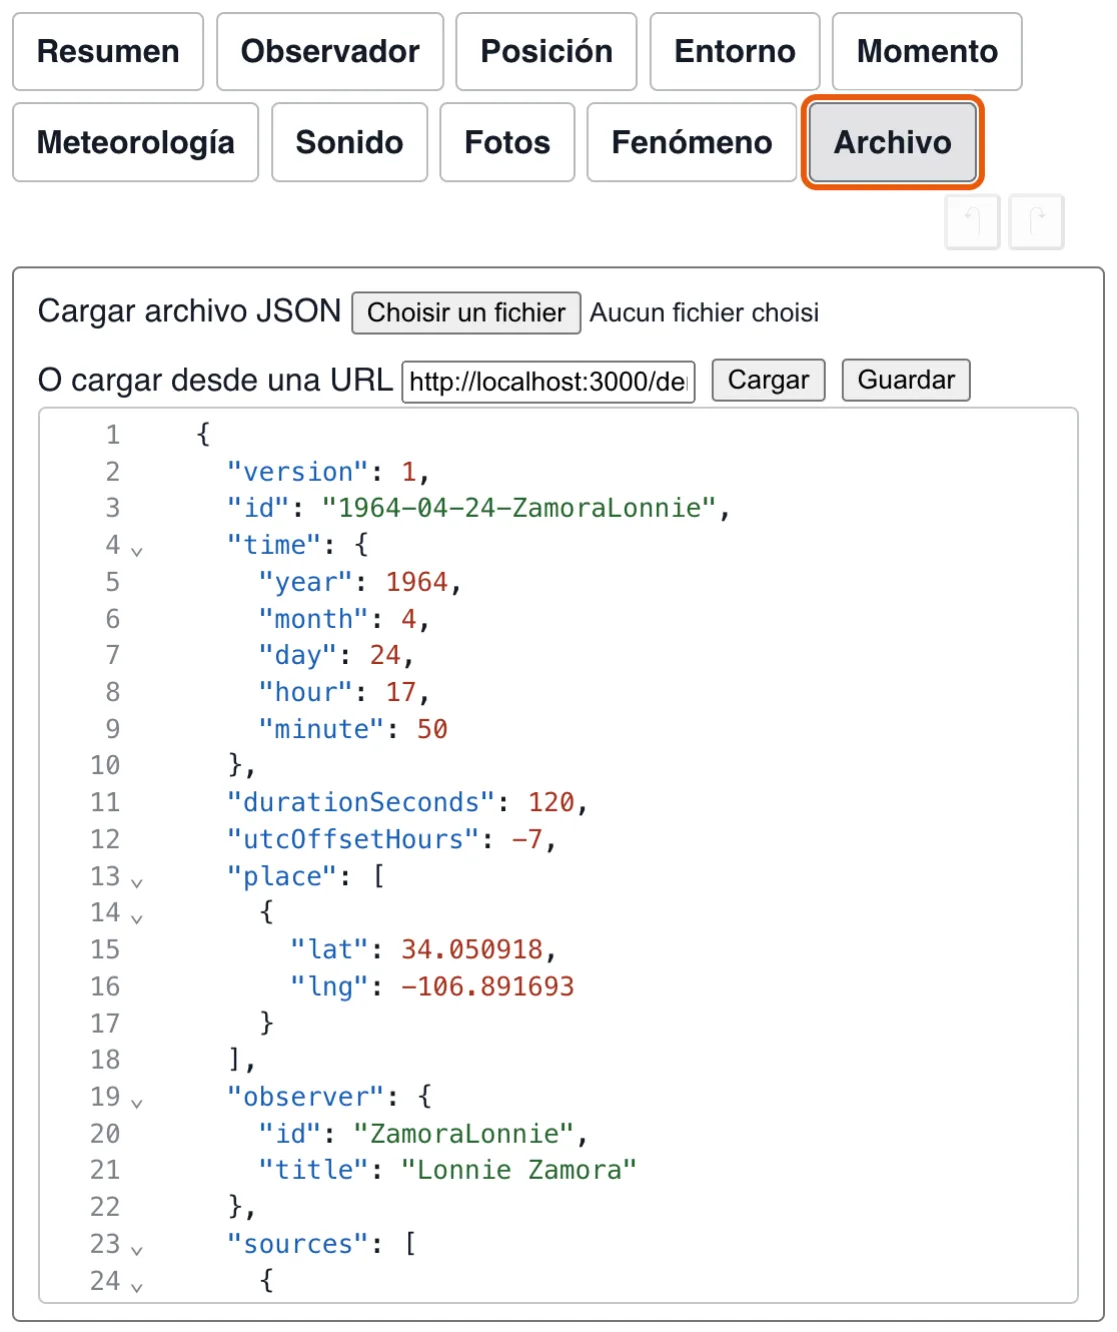Switch to the Observador tab
The width and height of the screenshot is (1117, 1332).
(x=330, y=51)
